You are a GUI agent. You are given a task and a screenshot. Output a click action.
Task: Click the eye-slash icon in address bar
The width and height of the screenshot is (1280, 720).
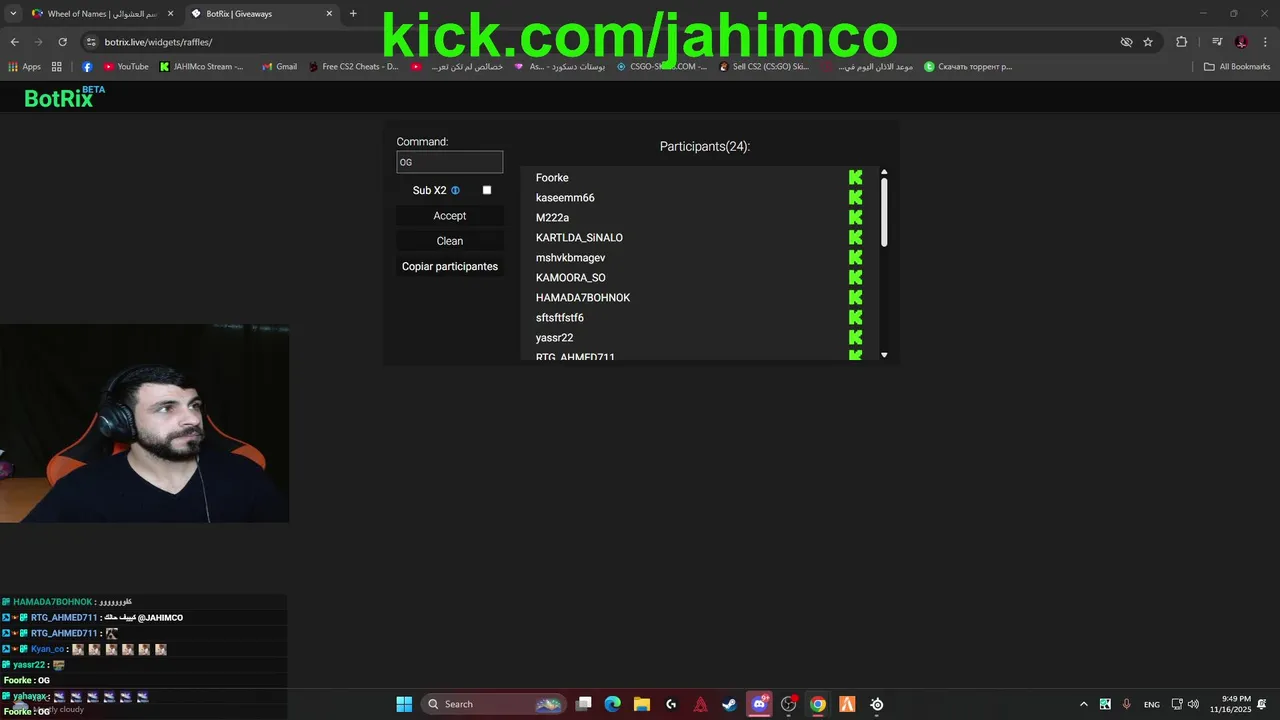1126,42
